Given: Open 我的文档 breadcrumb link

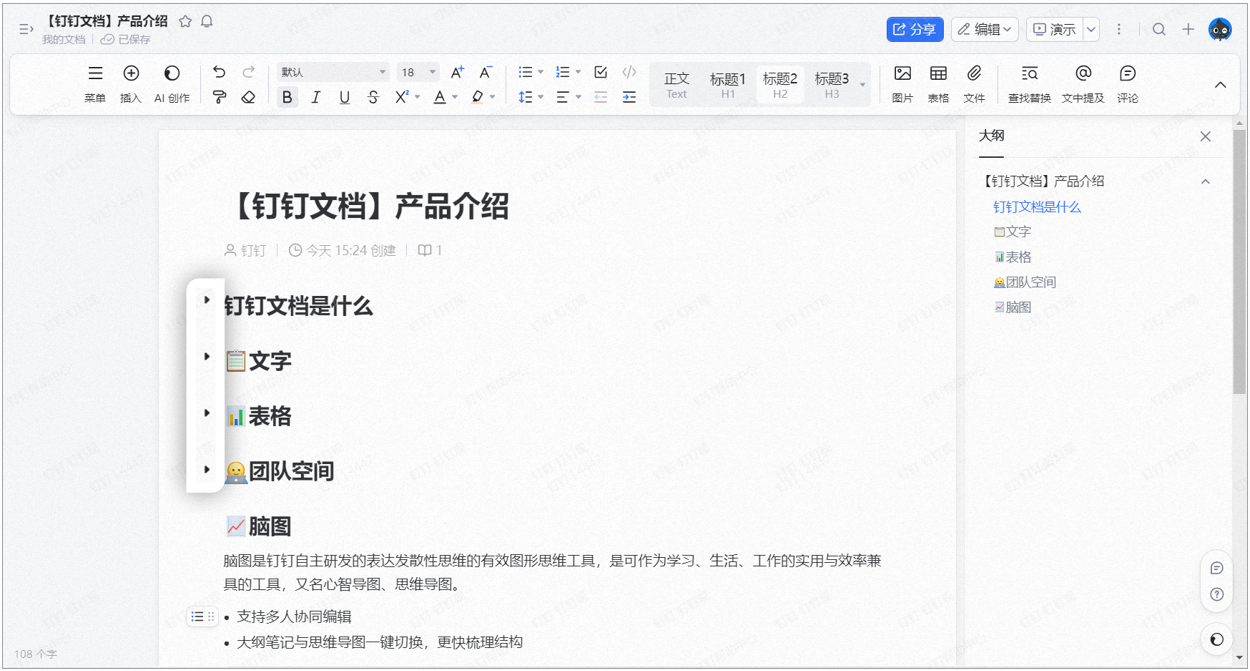Looking at the screenshot, I should tap(64, 39).
